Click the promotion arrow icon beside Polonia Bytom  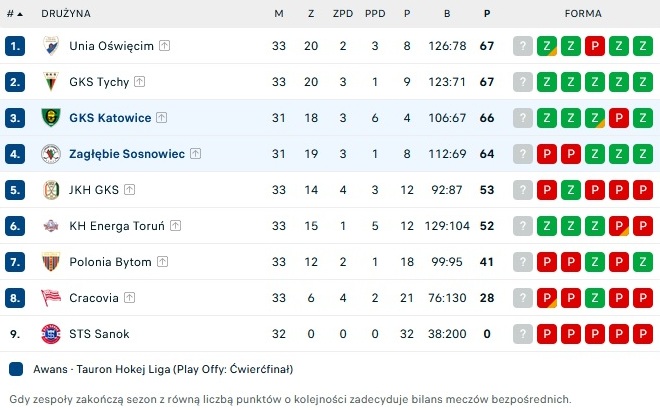pos(162,262)
